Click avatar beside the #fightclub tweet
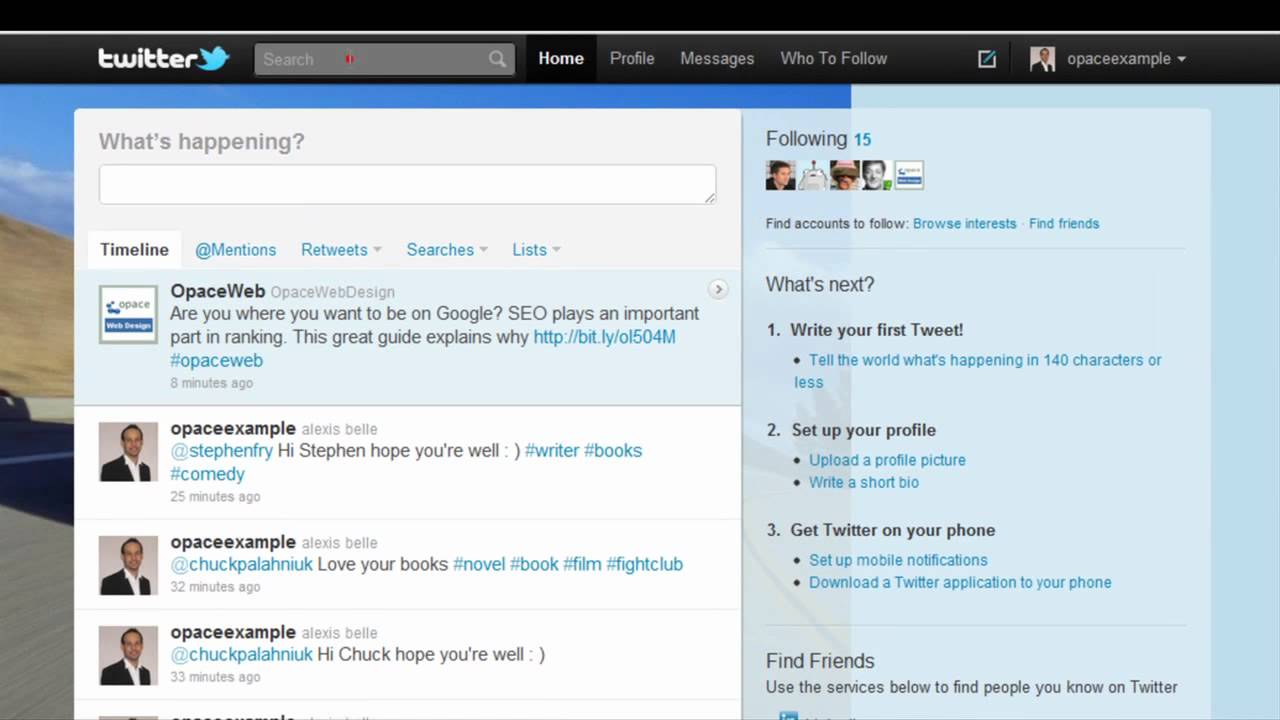The height and width of the screenshot is (720, 1280). point(128,565)
